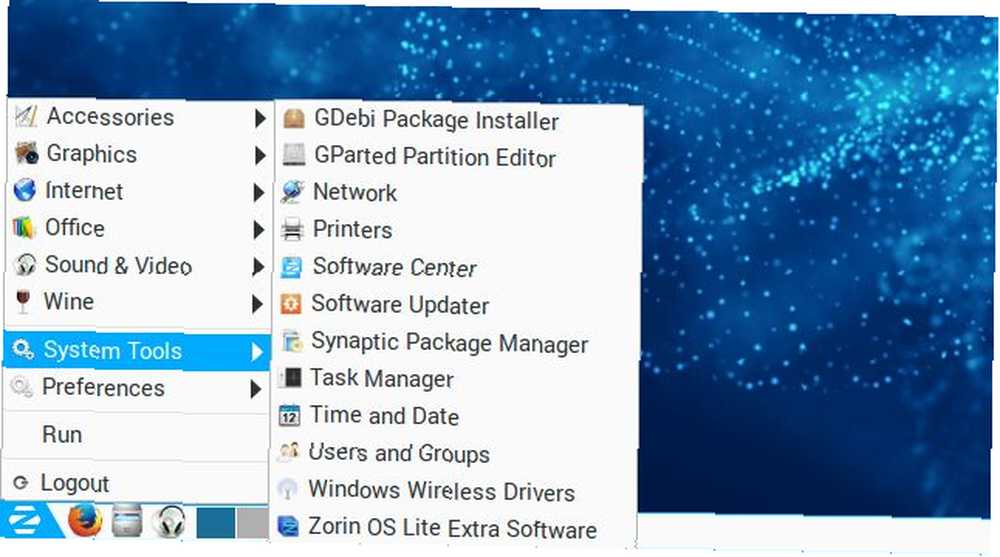This screenshot has width=1000, height=557.
Task: Open the Printers entry
Action: tap(456, 230)
